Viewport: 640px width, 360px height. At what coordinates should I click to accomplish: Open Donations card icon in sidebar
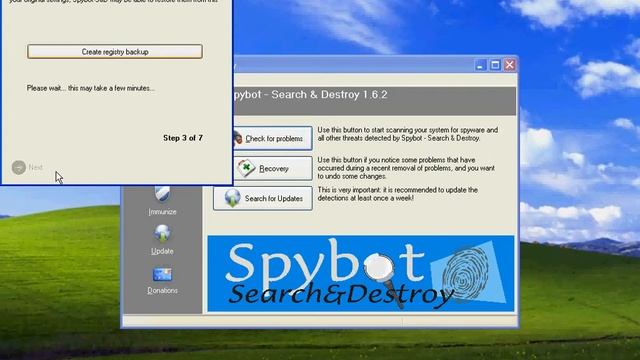click(162, 274)
